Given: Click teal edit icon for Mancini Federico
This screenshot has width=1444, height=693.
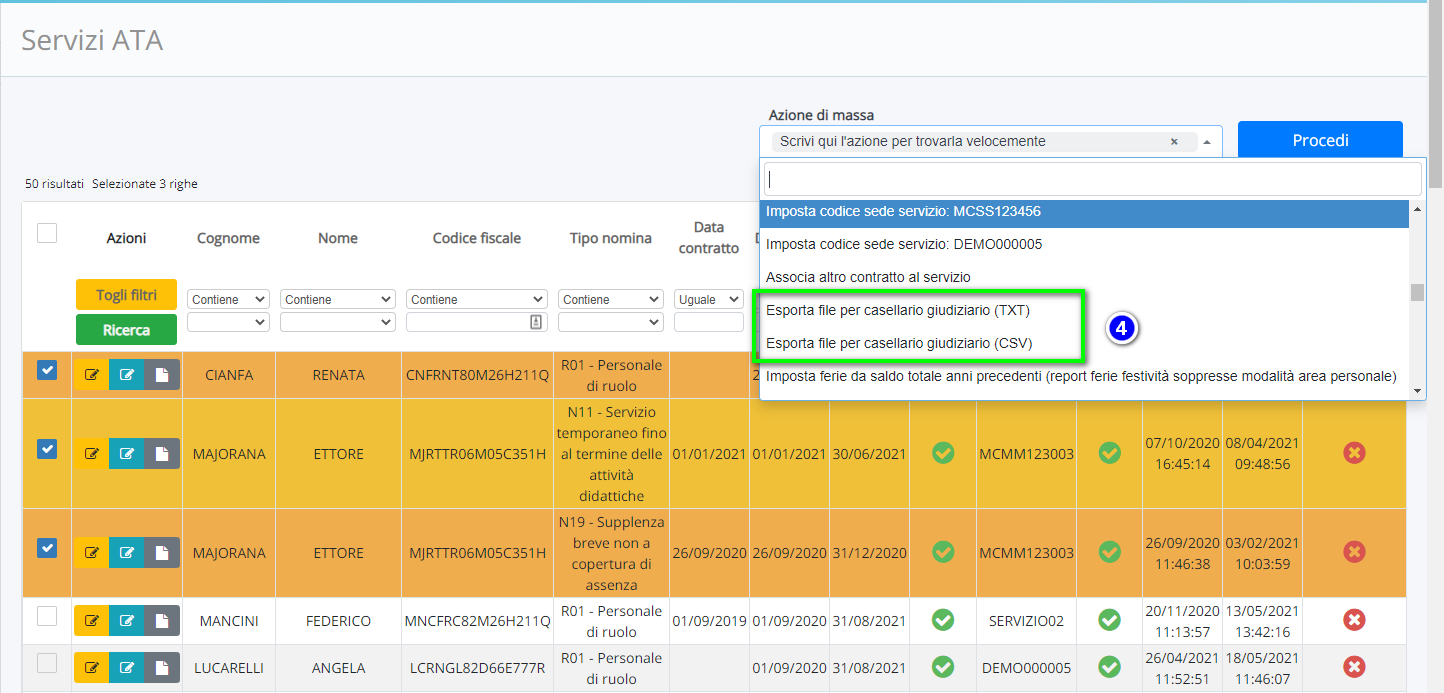Looking at the screenshot, I should point(127,621).
